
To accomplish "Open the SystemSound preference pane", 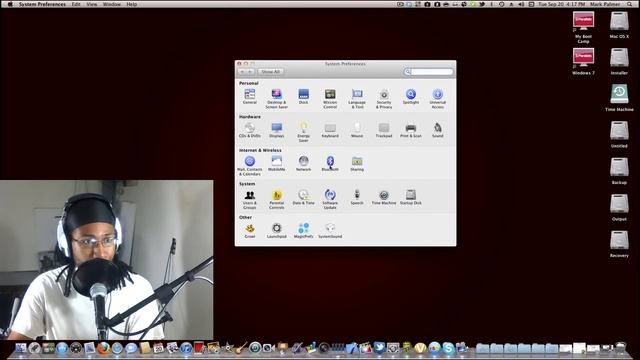I will [330, 231].
